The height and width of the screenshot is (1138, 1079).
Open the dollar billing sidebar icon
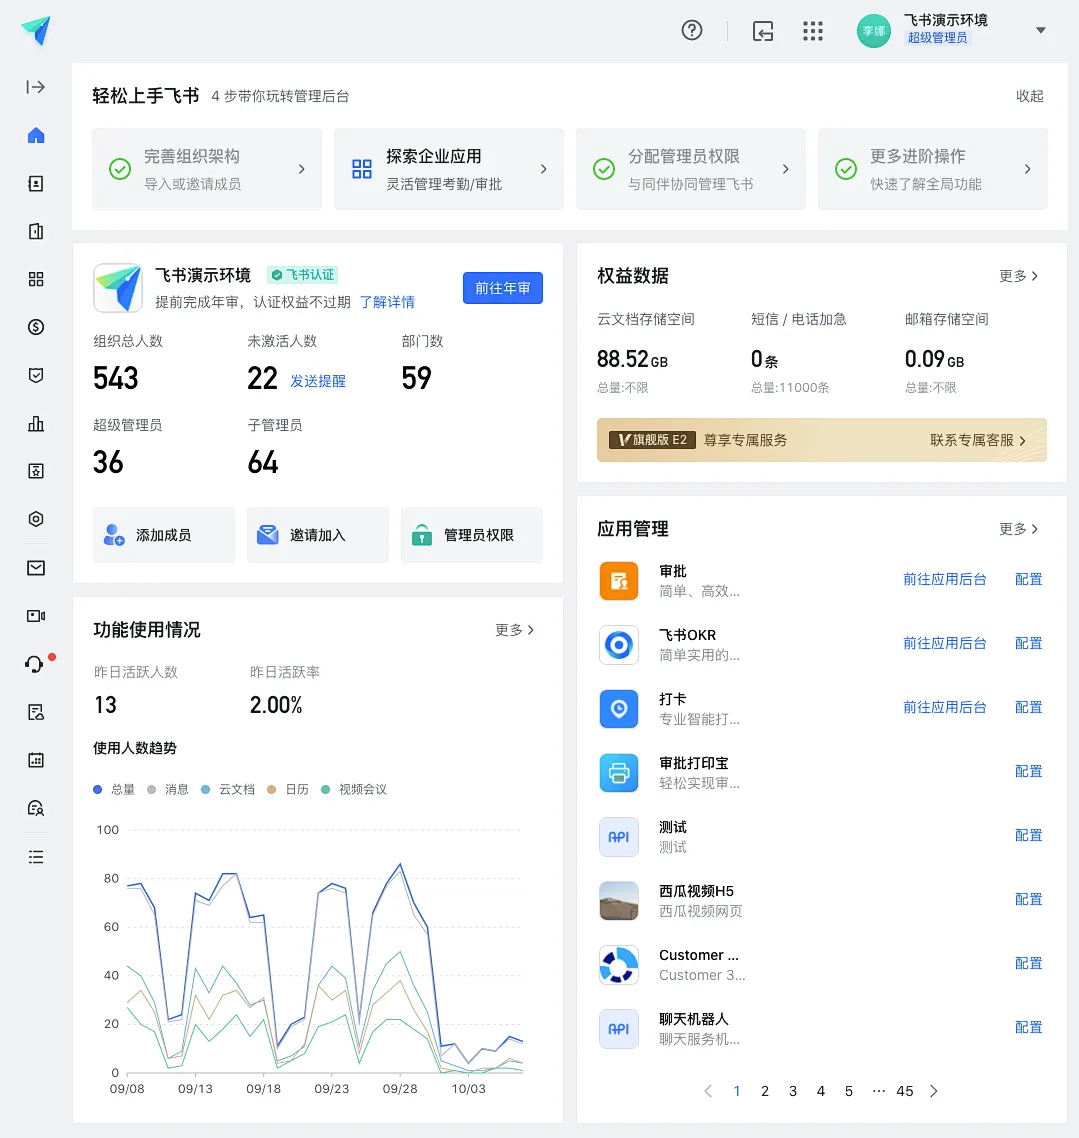(x=36, y=327)
